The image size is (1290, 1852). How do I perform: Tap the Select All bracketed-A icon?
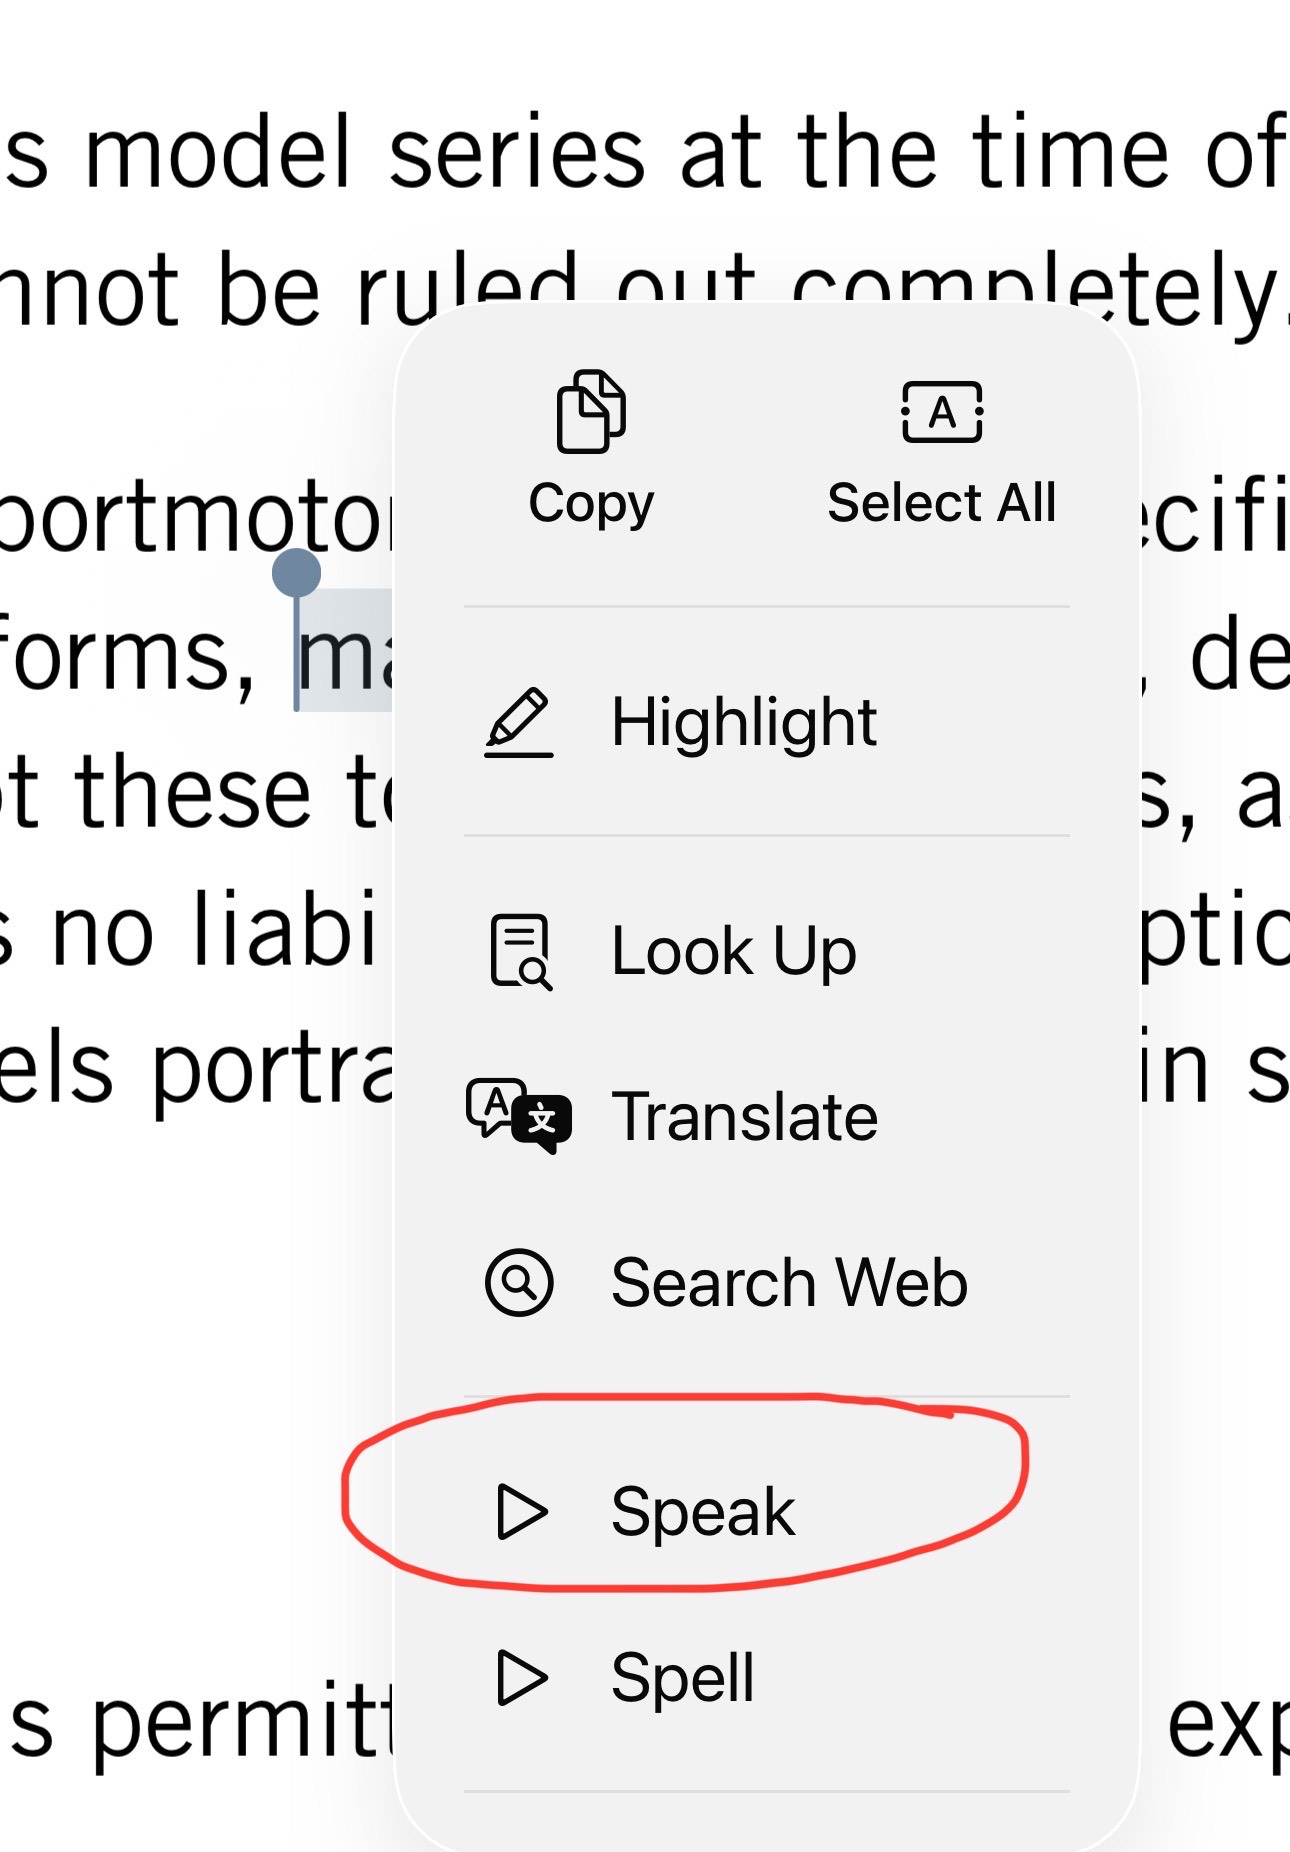point(942,411)
